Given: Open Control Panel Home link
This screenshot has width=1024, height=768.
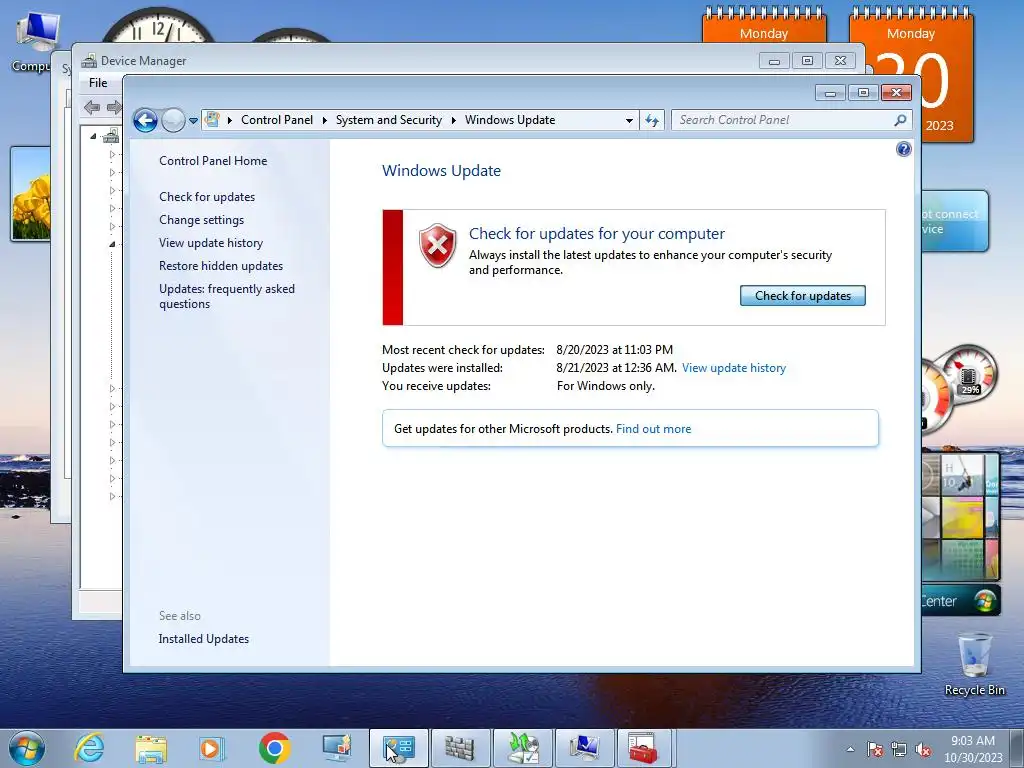Looking at the screenshot, I should tap(213, 161).
